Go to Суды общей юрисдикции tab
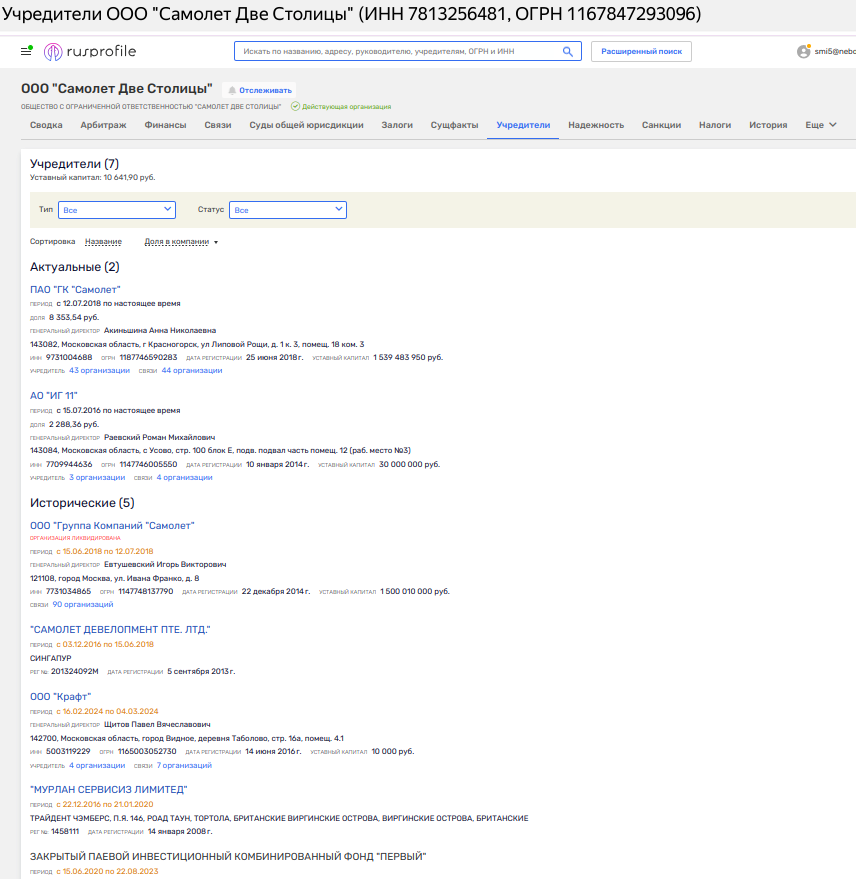 pyautogui.click(x=307, y=125)
